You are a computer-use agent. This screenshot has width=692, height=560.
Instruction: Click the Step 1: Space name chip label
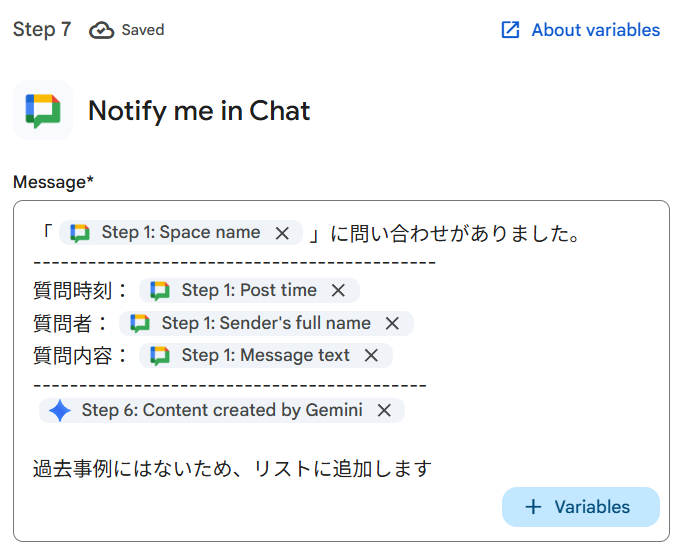click(x=181, y=233)
